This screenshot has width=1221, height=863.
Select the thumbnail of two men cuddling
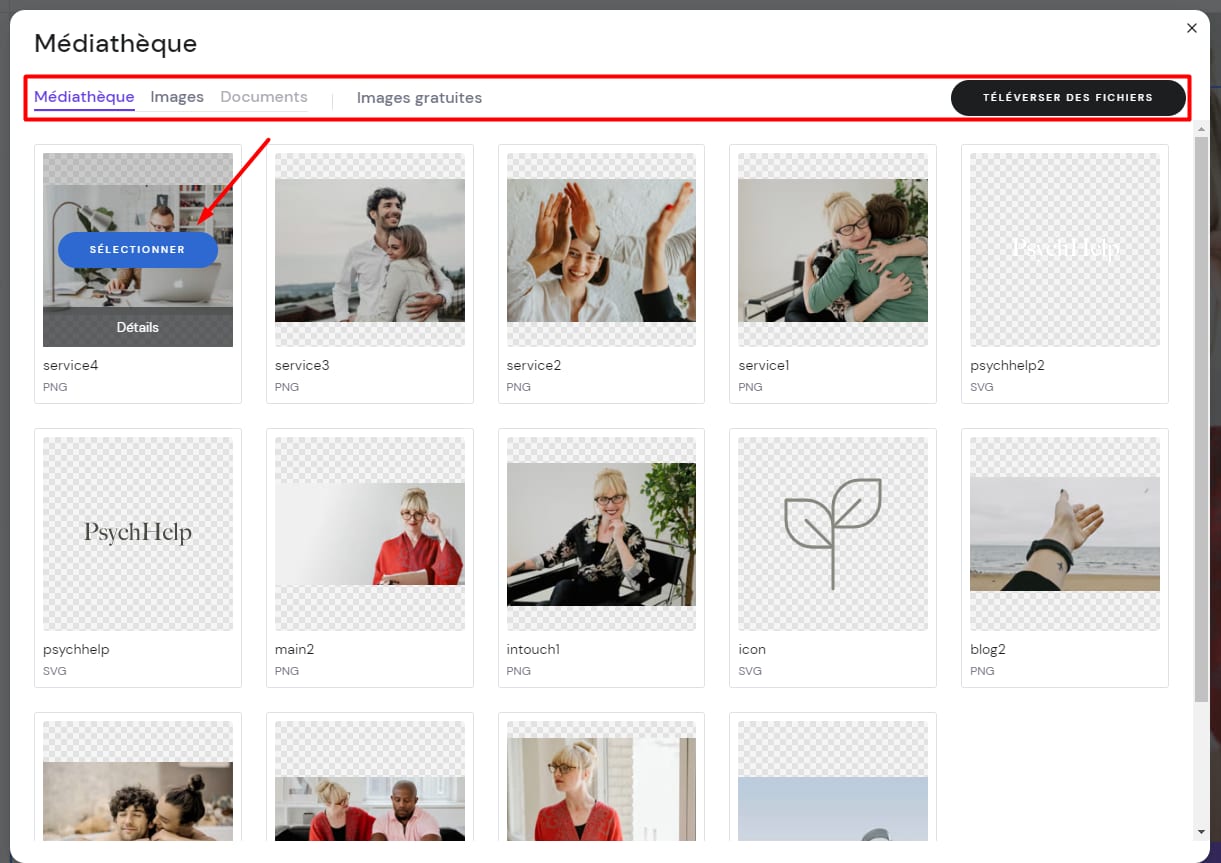(138, 781)
